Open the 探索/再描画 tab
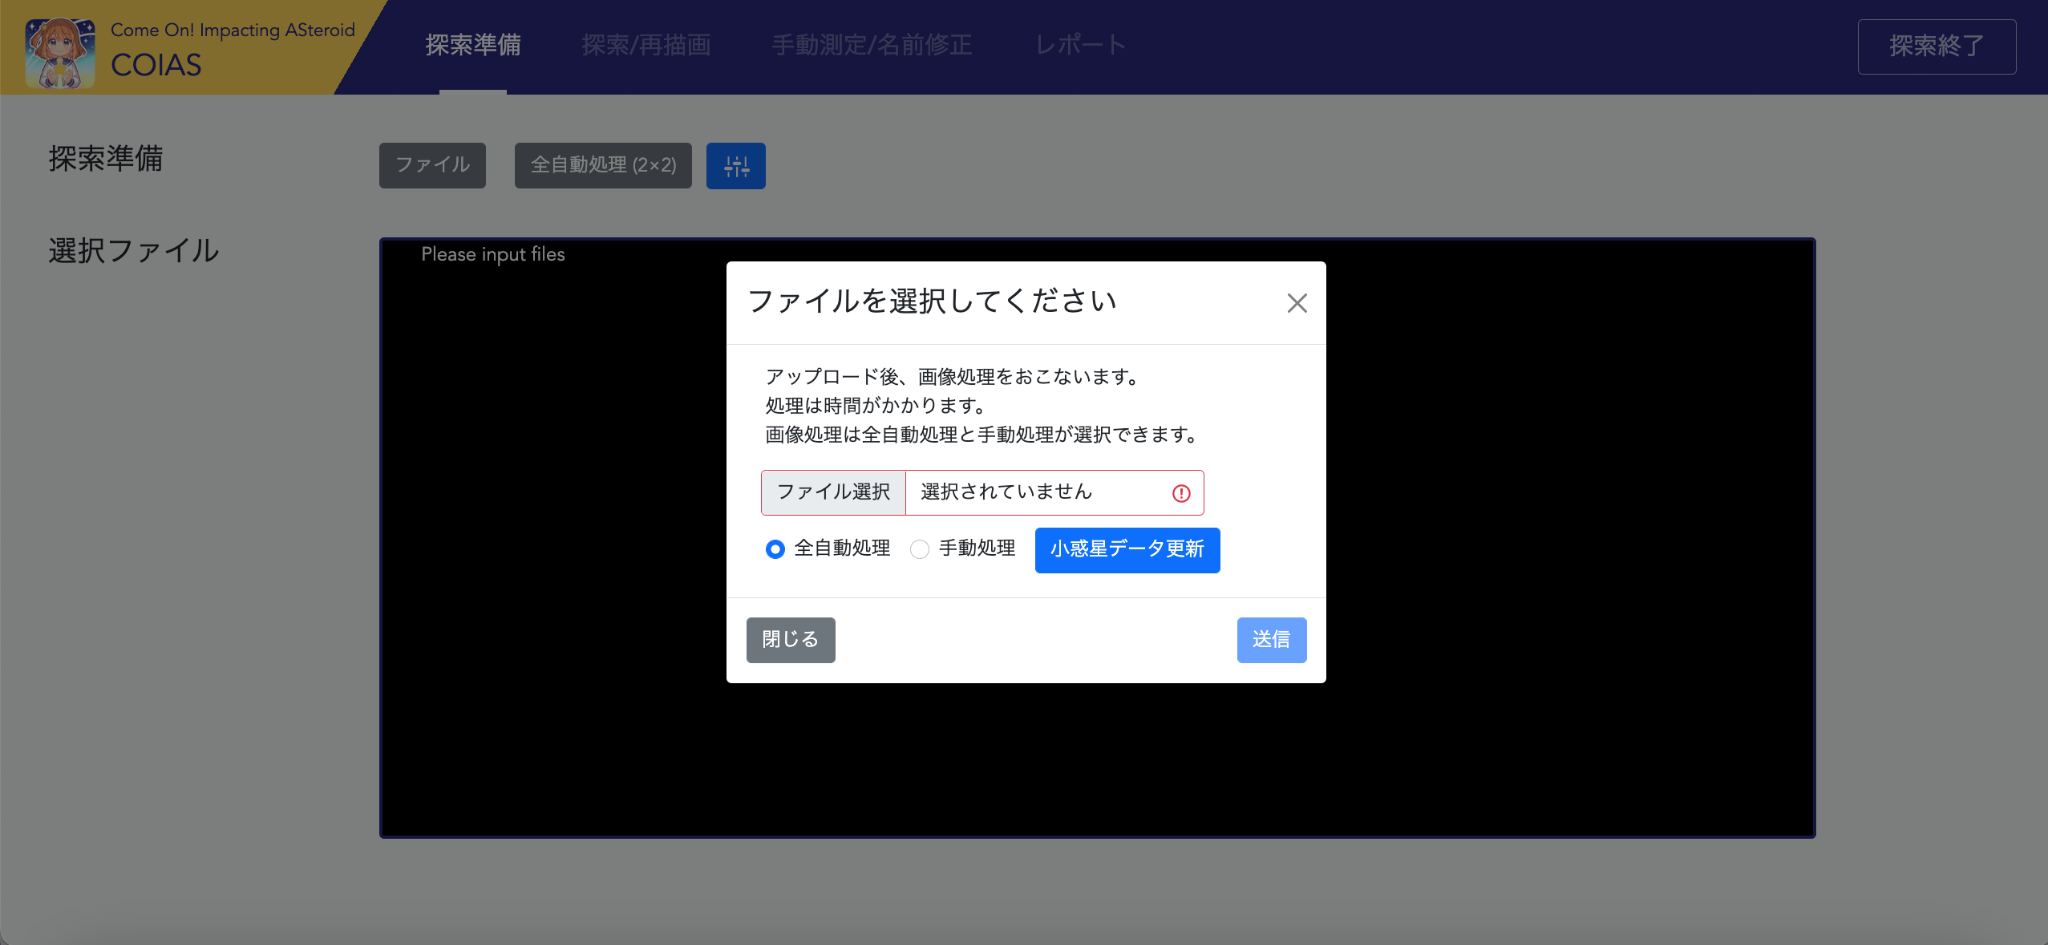2048x945 pixels. click(646, 46)
